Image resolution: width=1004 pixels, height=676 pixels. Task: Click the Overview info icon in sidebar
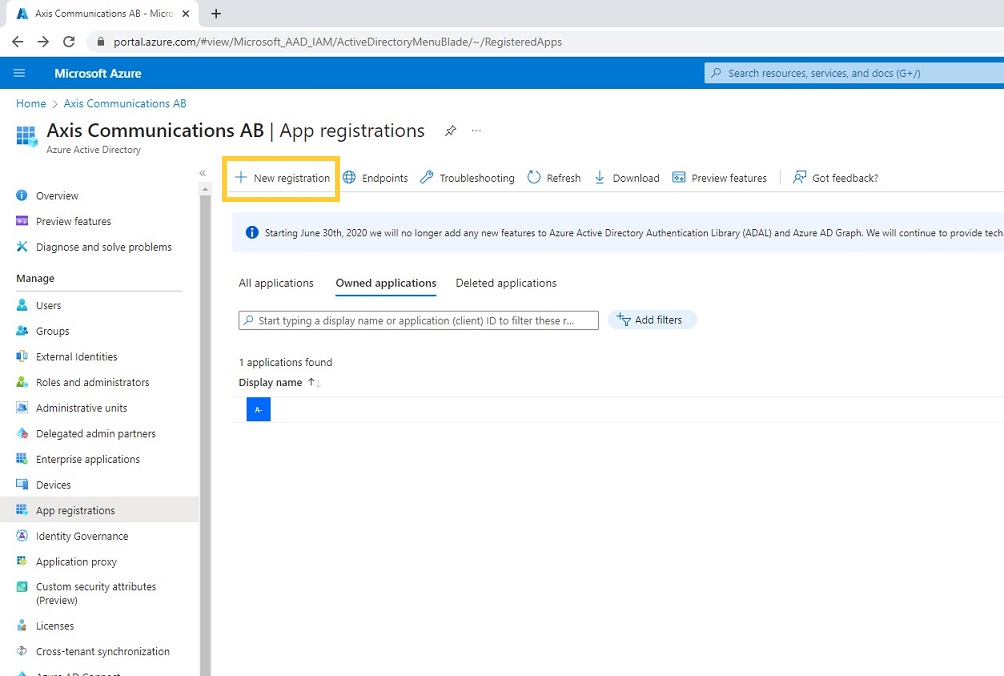[x=22, y=195]
